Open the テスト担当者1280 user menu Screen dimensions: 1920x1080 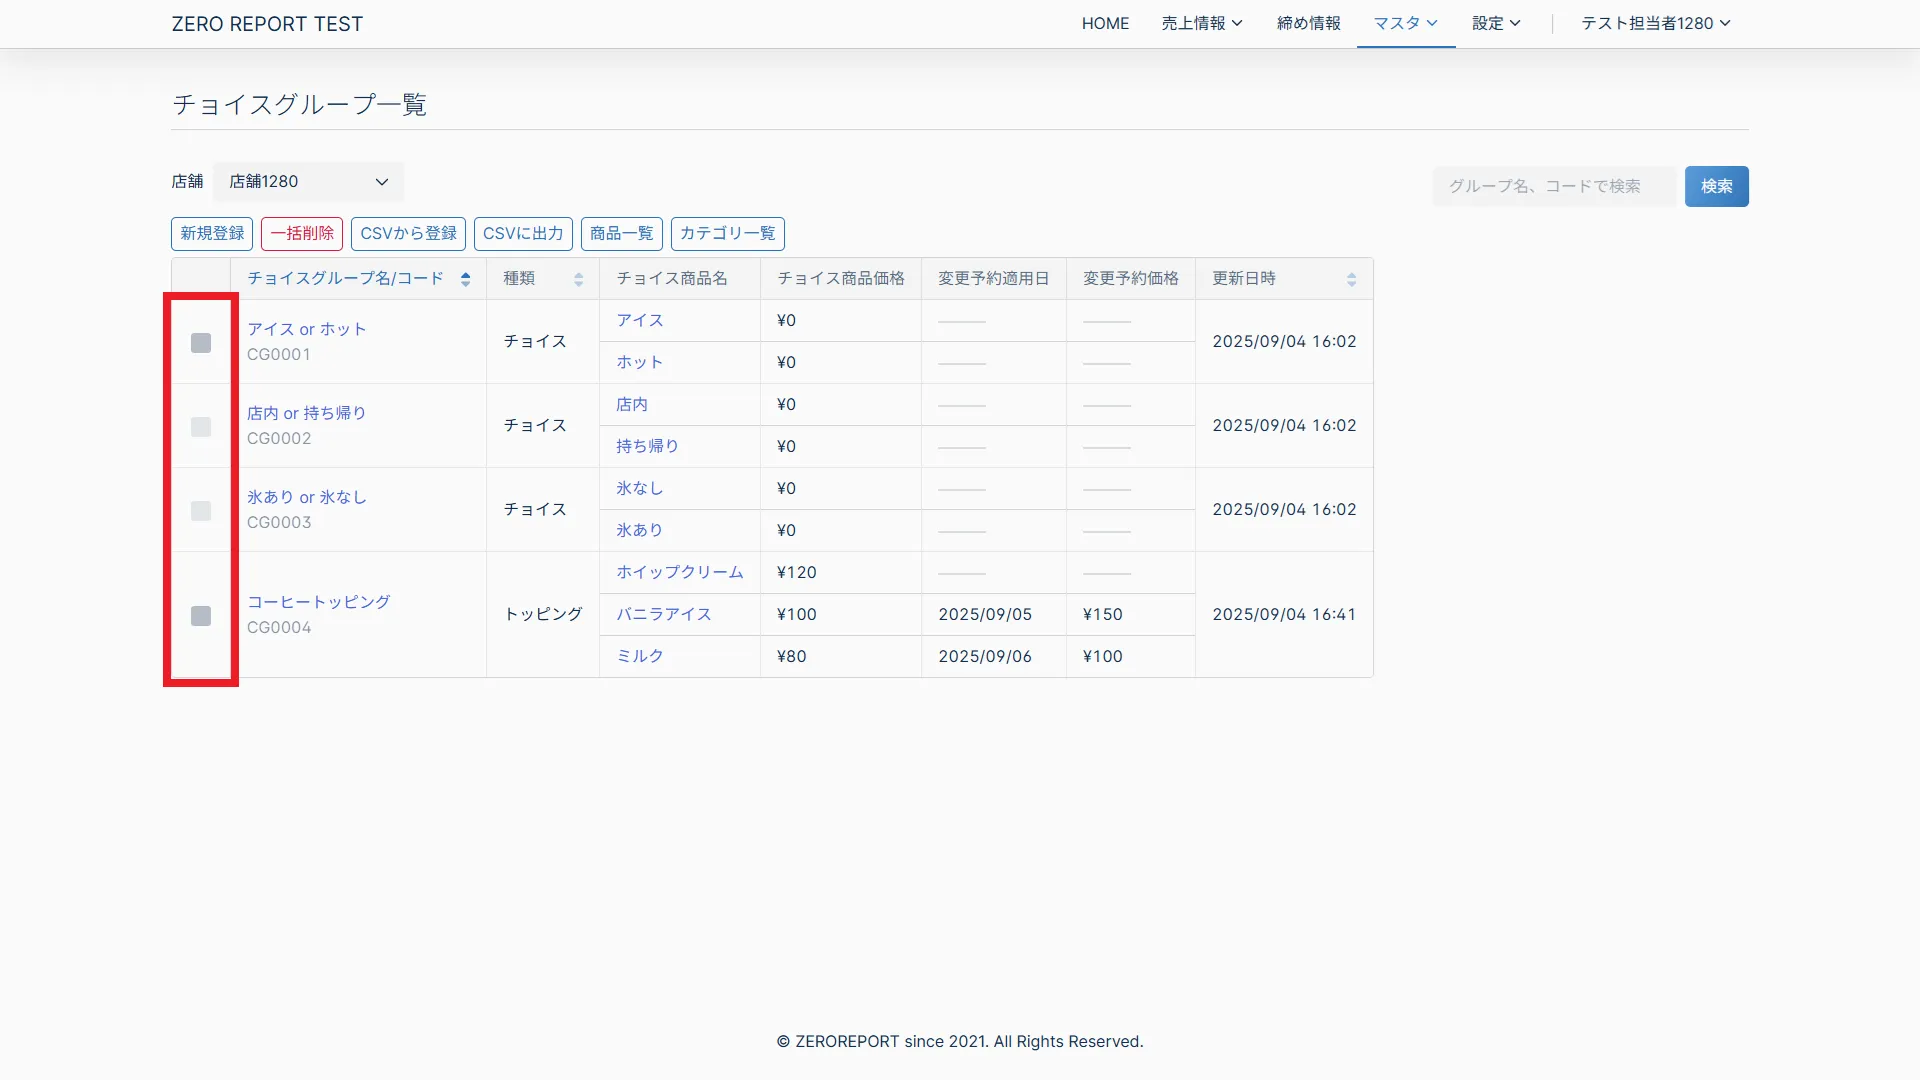1655,23
